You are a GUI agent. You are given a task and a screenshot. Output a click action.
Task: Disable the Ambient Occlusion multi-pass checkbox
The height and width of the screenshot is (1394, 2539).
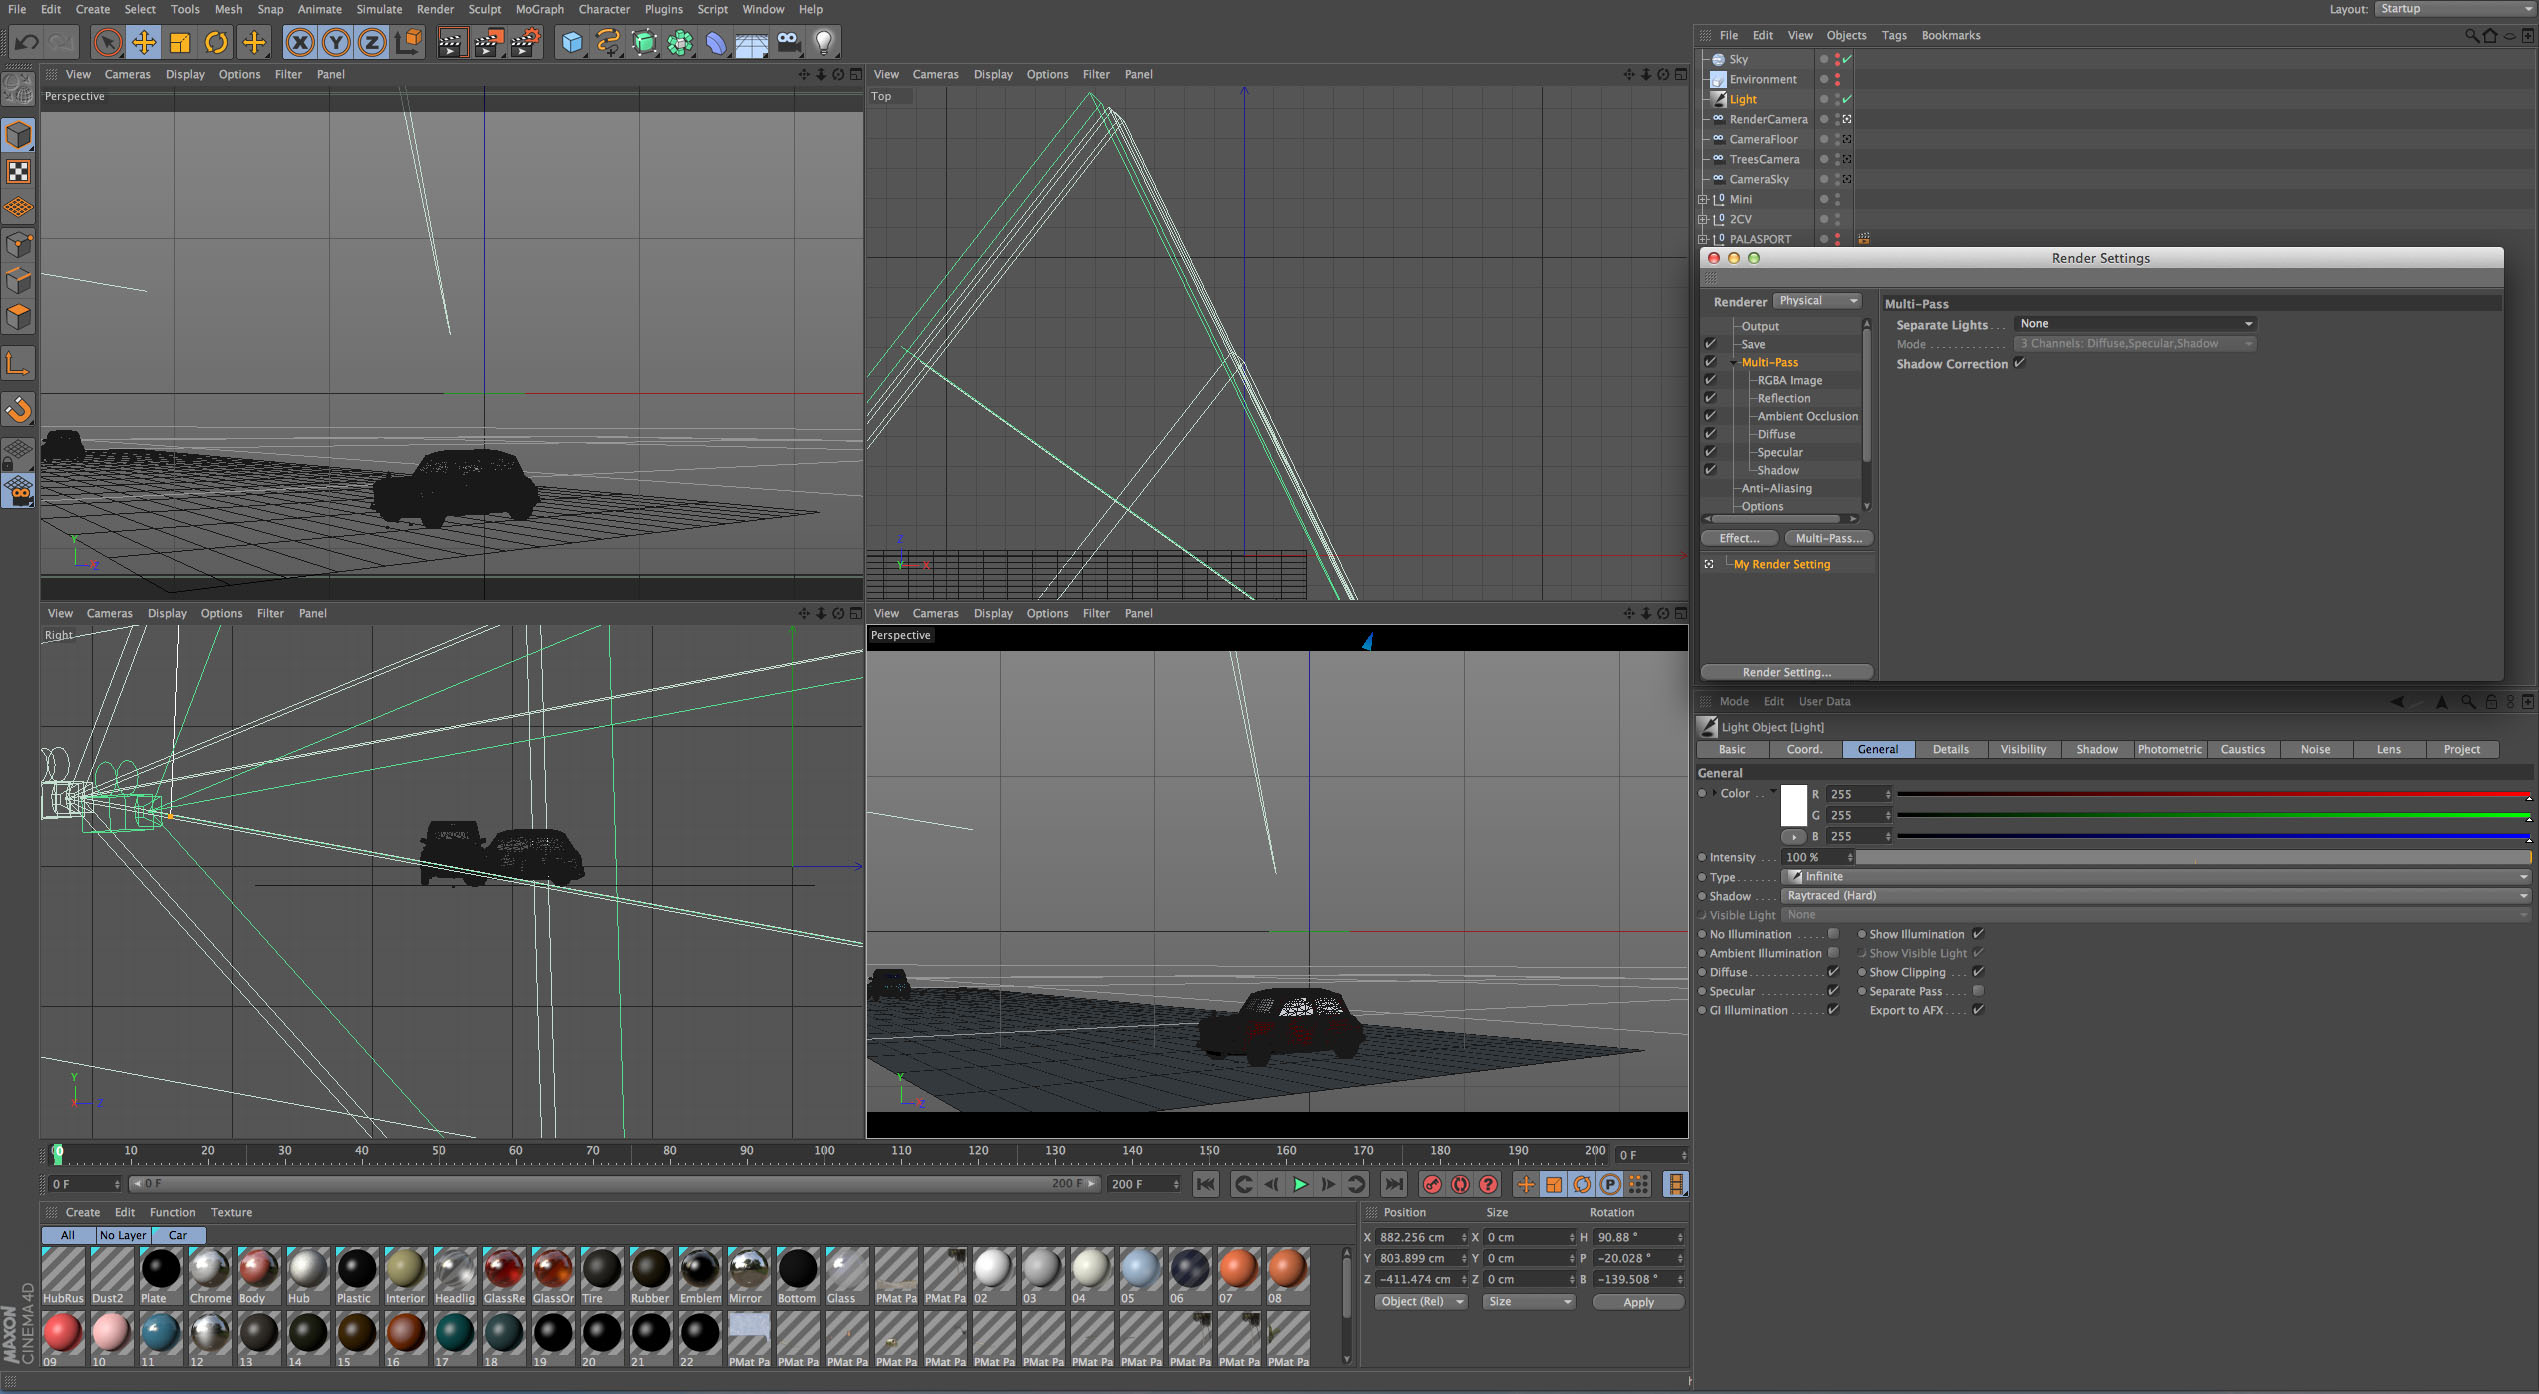point(1710,416)
